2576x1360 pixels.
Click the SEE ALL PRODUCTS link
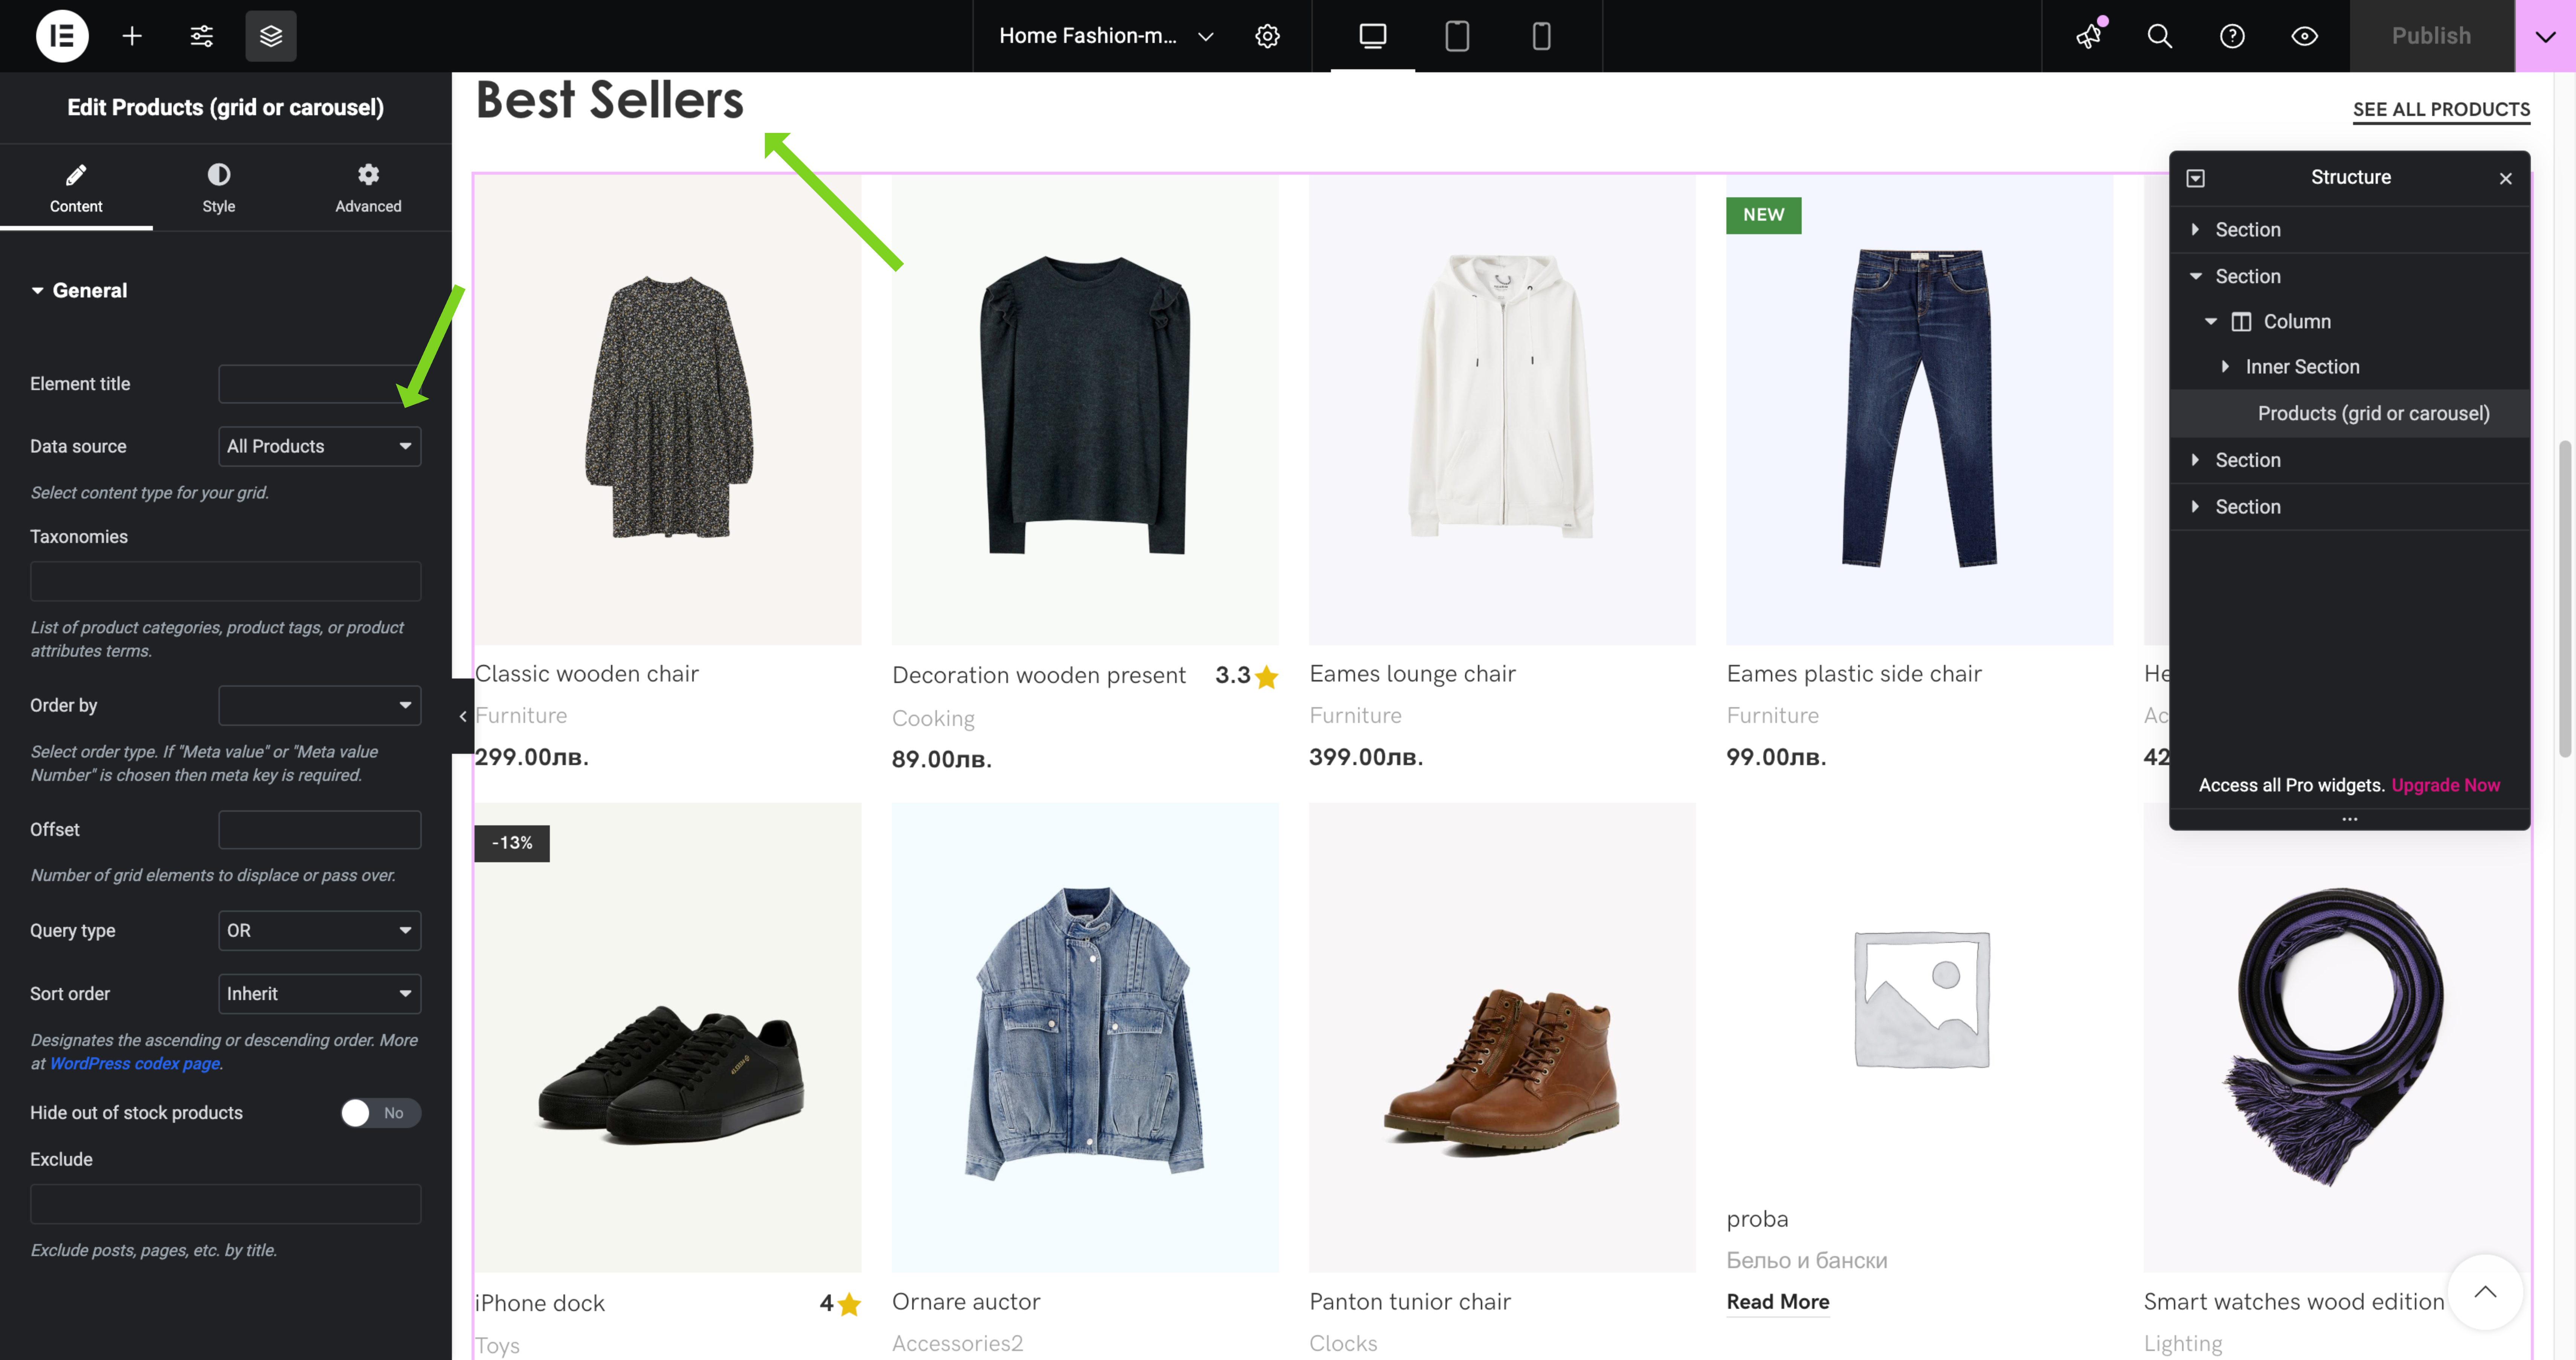tap(2441, 110)
